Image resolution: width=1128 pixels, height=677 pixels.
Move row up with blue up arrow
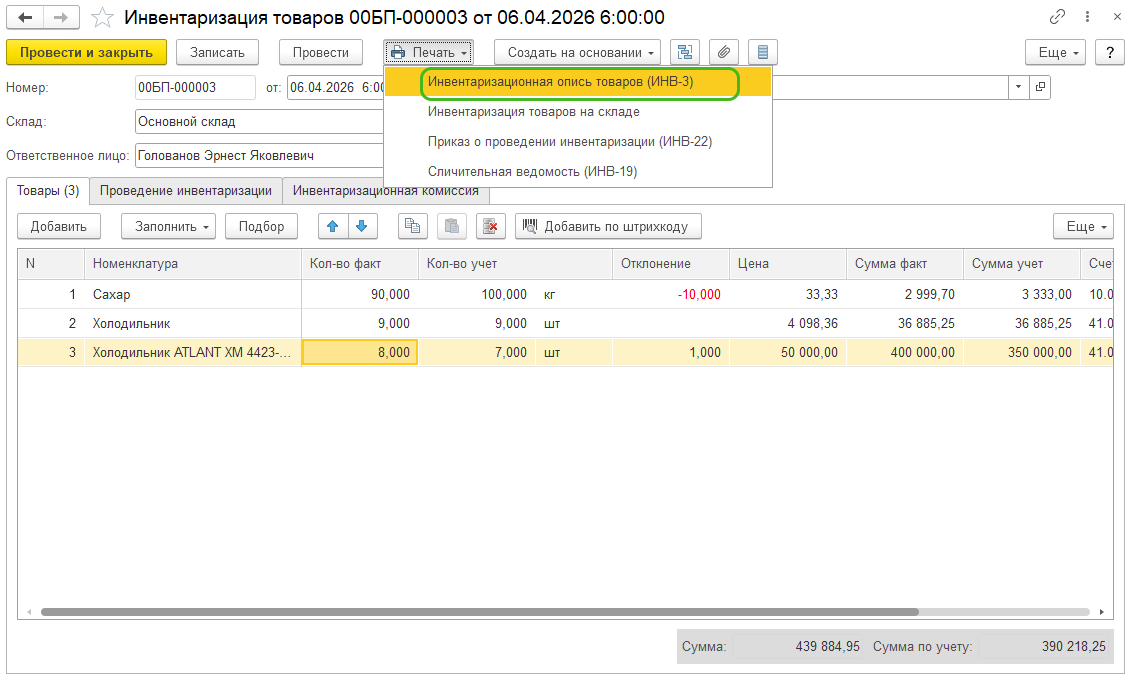point(333,226)
